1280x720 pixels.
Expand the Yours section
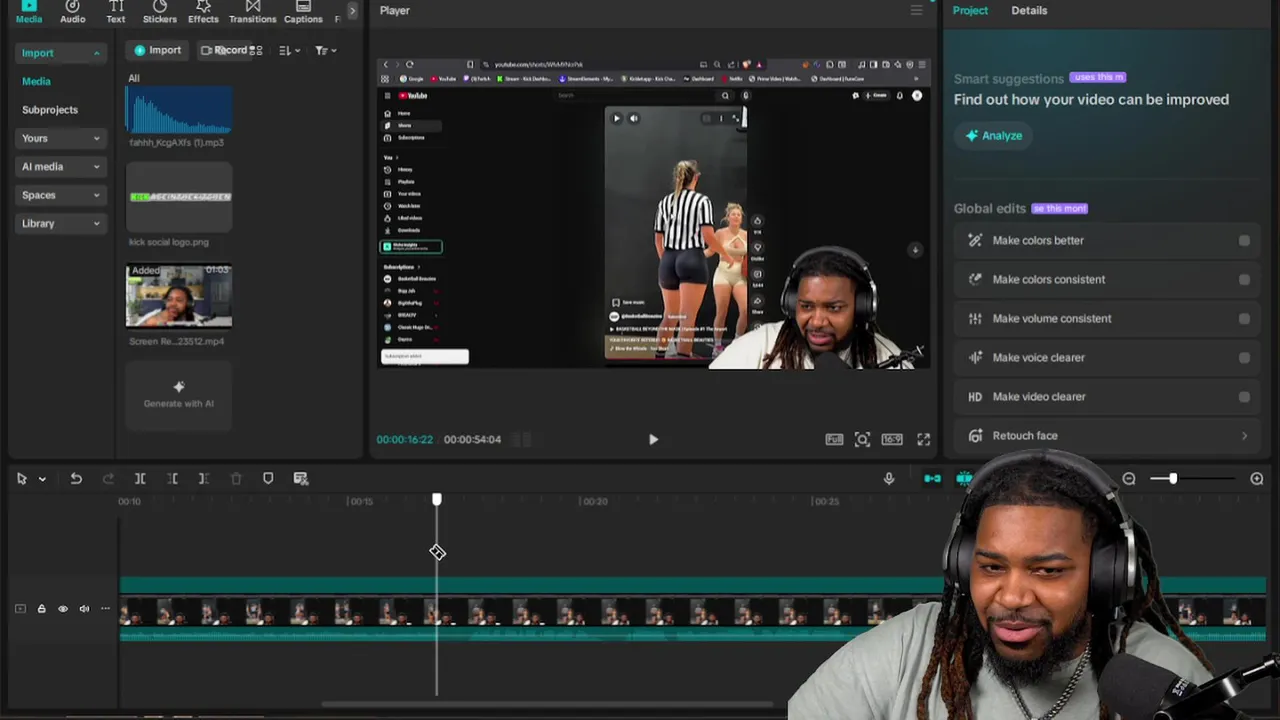pos(61,138)
